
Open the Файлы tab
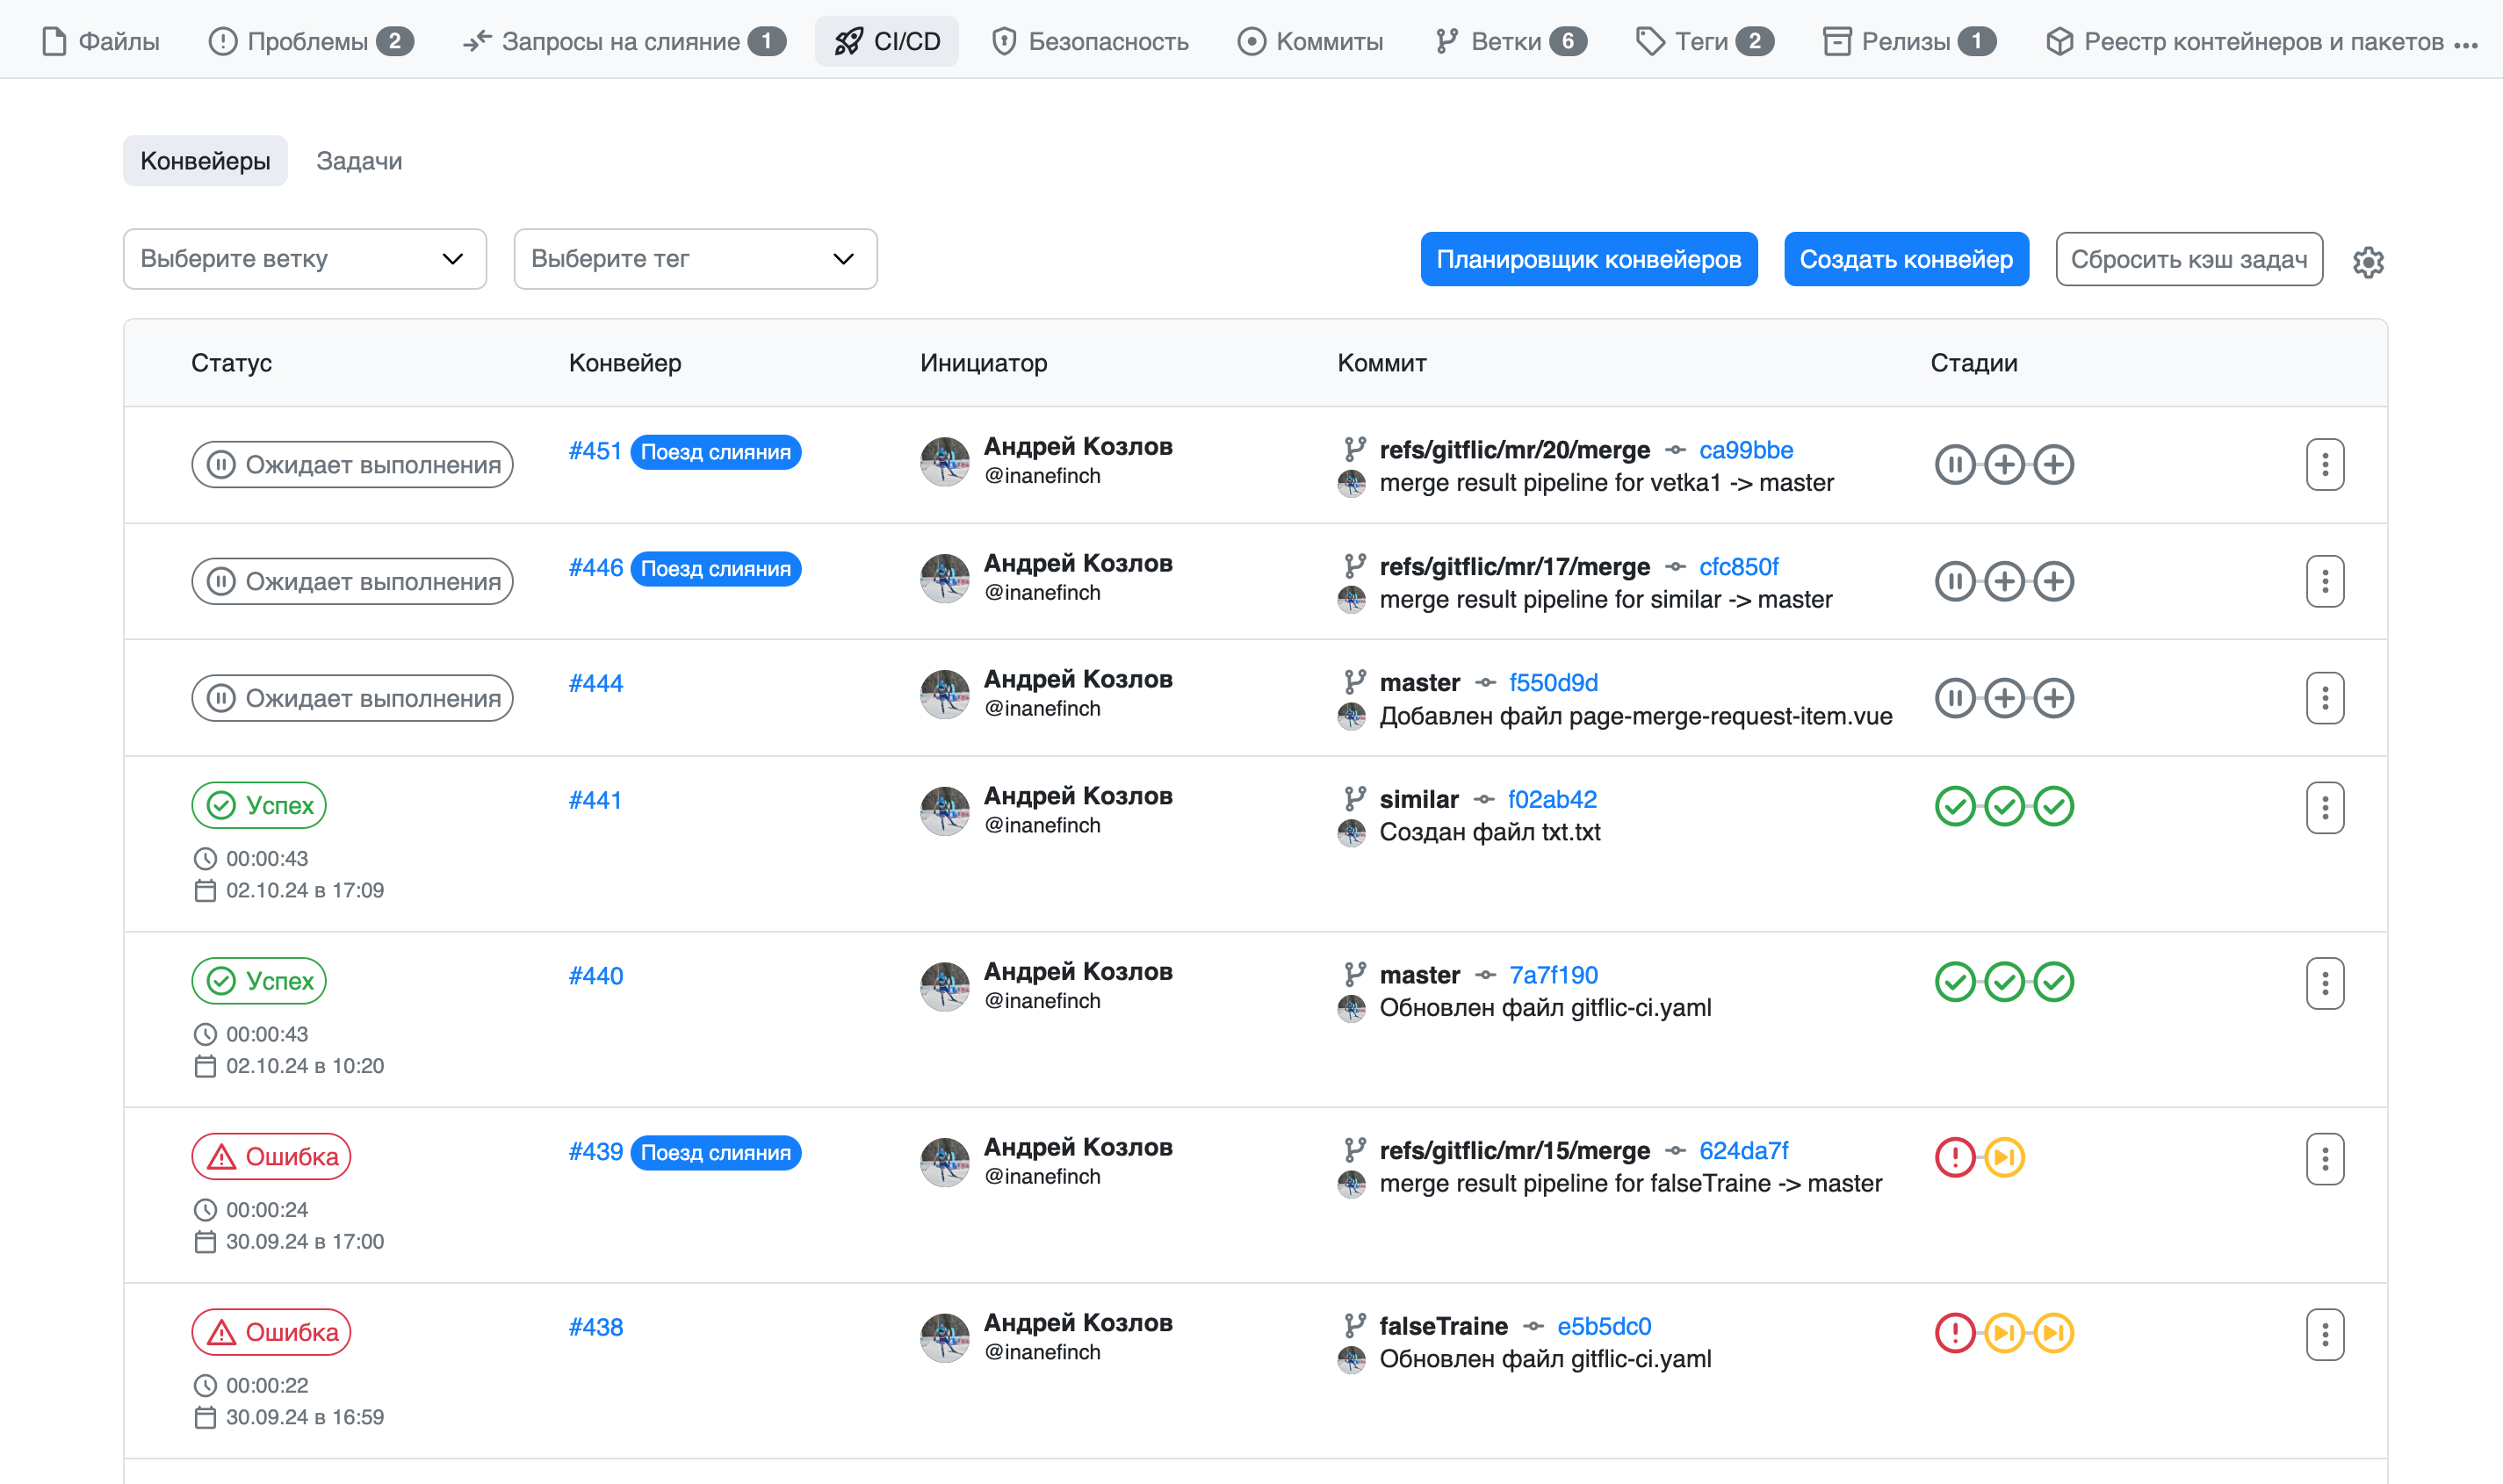click(100, 41)
